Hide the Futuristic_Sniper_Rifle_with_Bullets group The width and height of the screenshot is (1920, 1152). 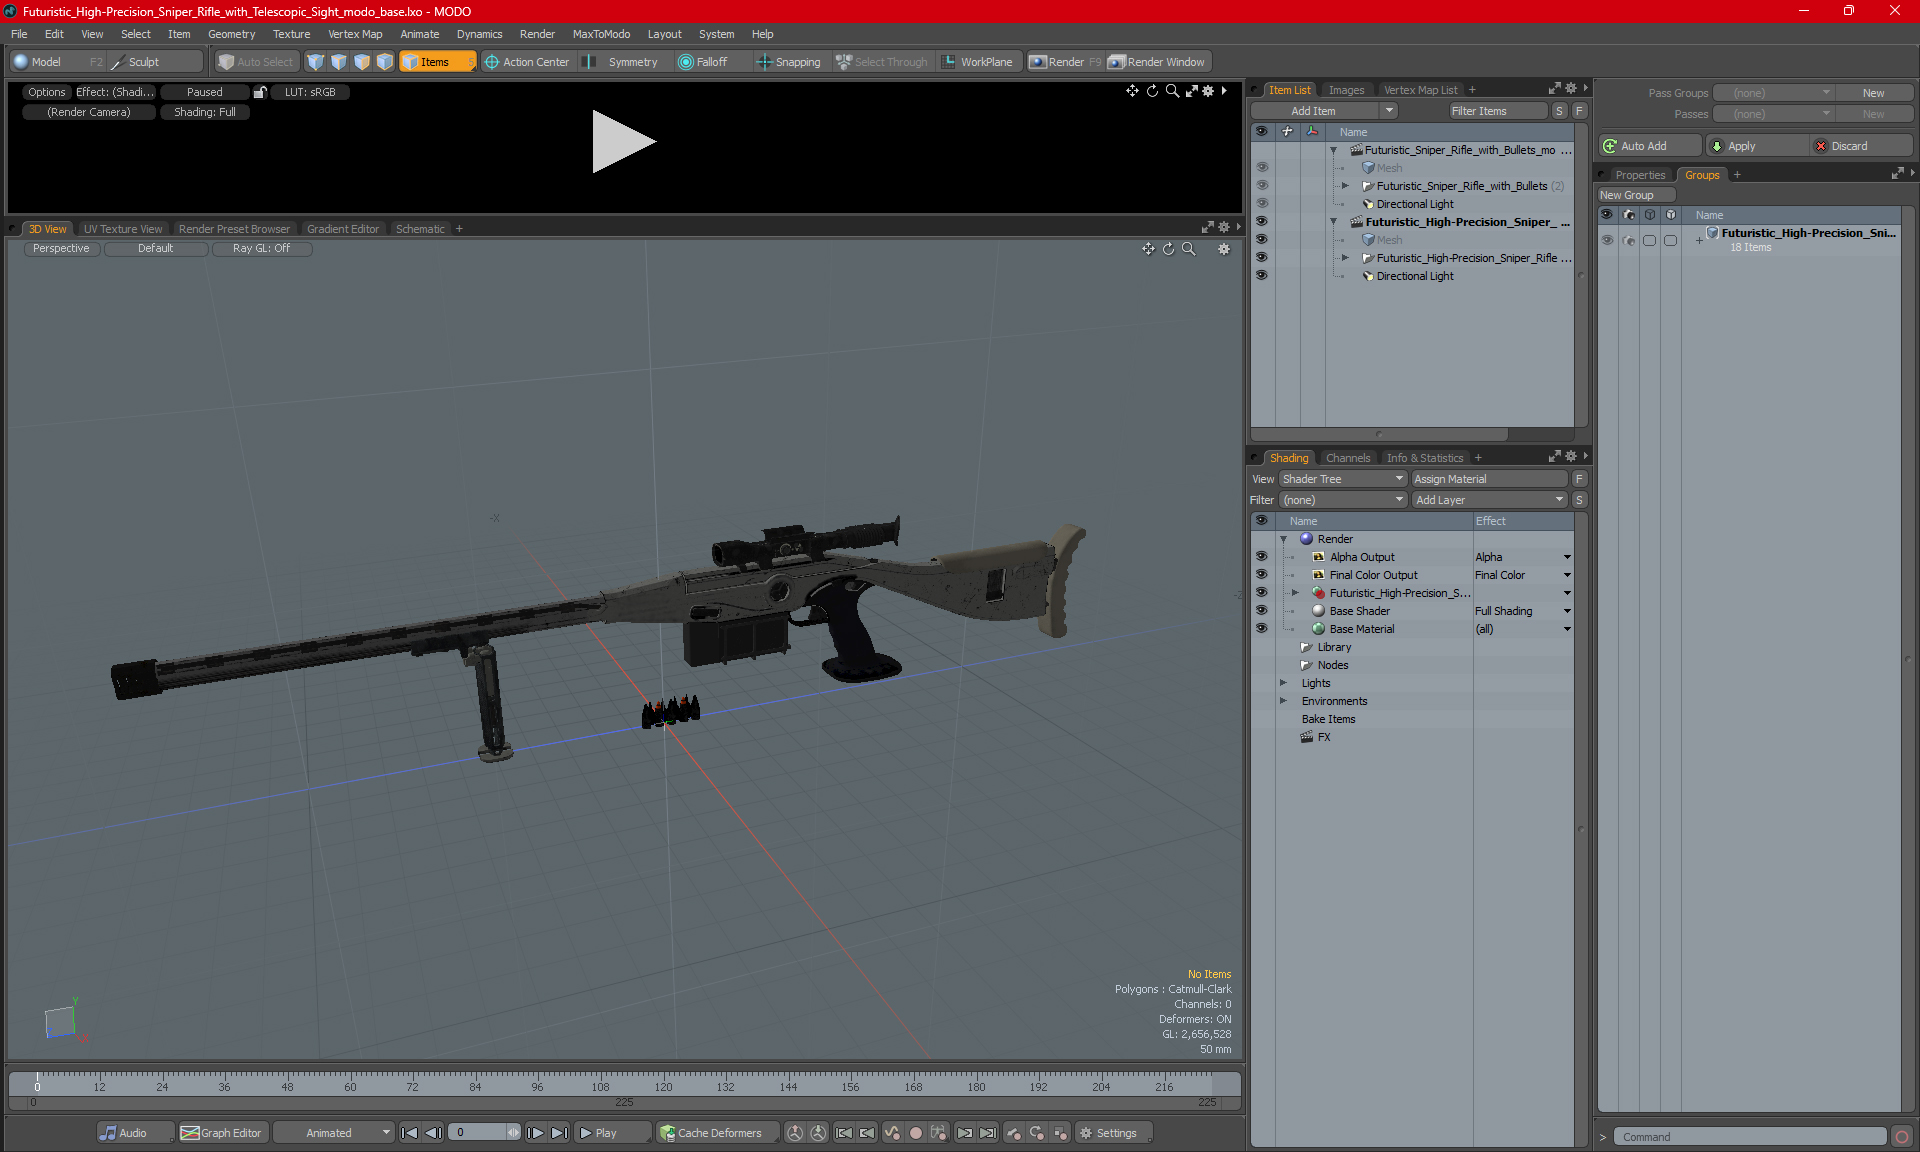point(1262,186)
